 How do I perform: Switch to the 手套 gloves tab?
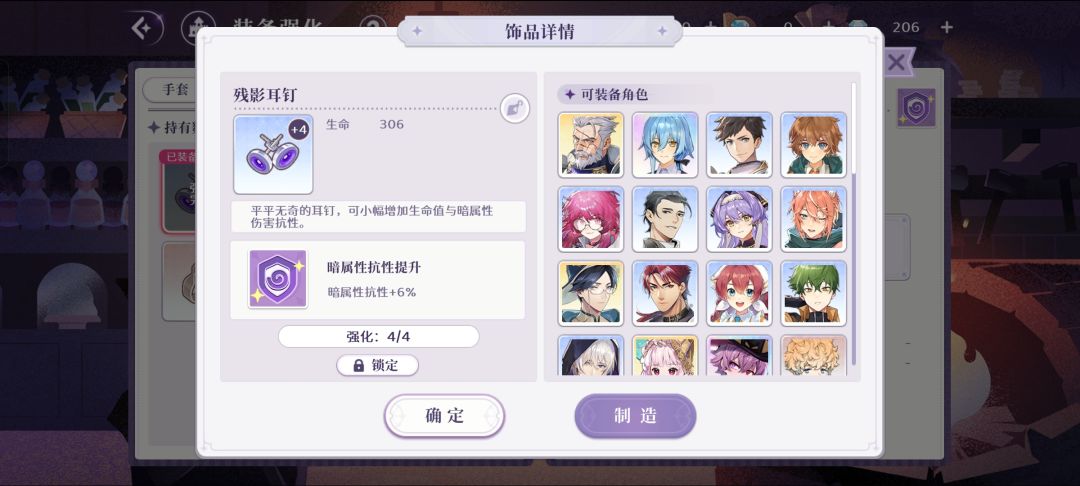171,89
